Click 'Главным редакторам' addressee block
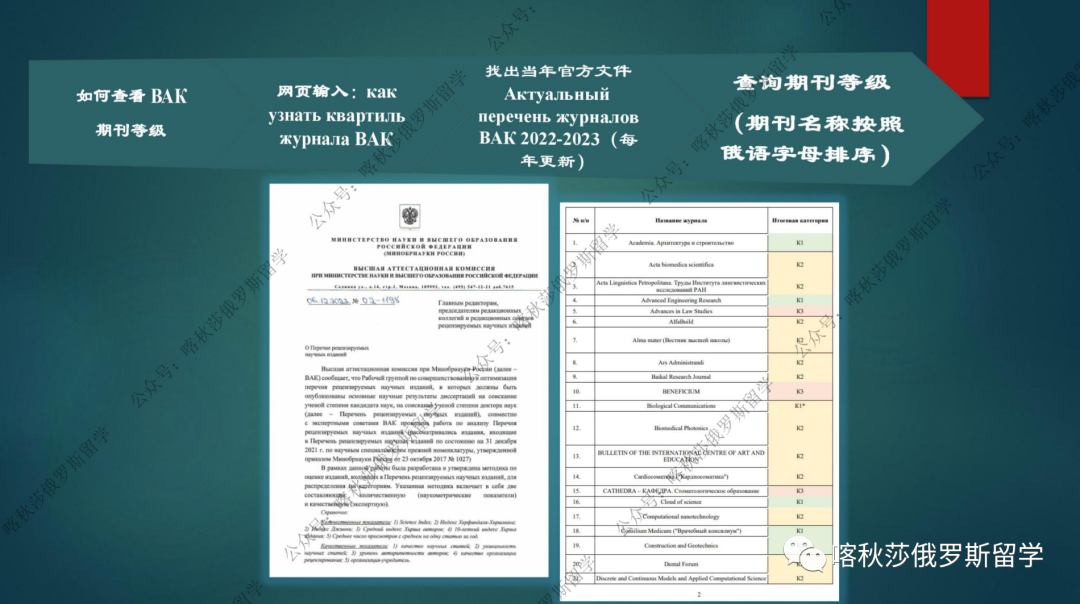The height and width of the screenshot is (604, 1080). (485, 314)
